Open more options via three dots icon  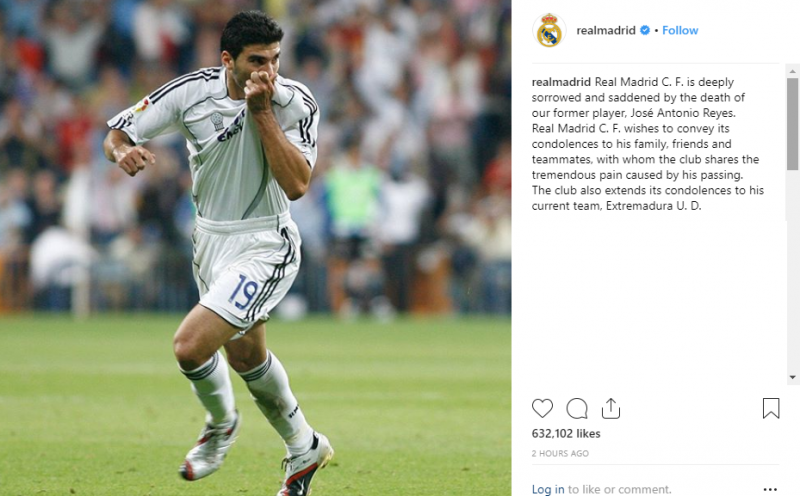[x=770, y=489]
